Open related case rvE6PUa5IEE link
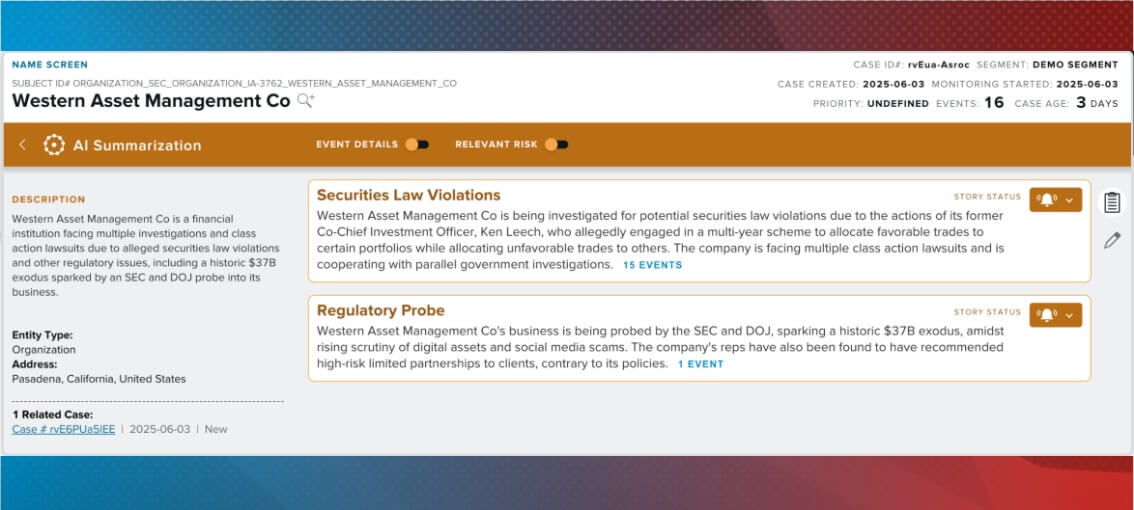The width and height of the screenshot is (1134, 510). (x=64, y=429)
